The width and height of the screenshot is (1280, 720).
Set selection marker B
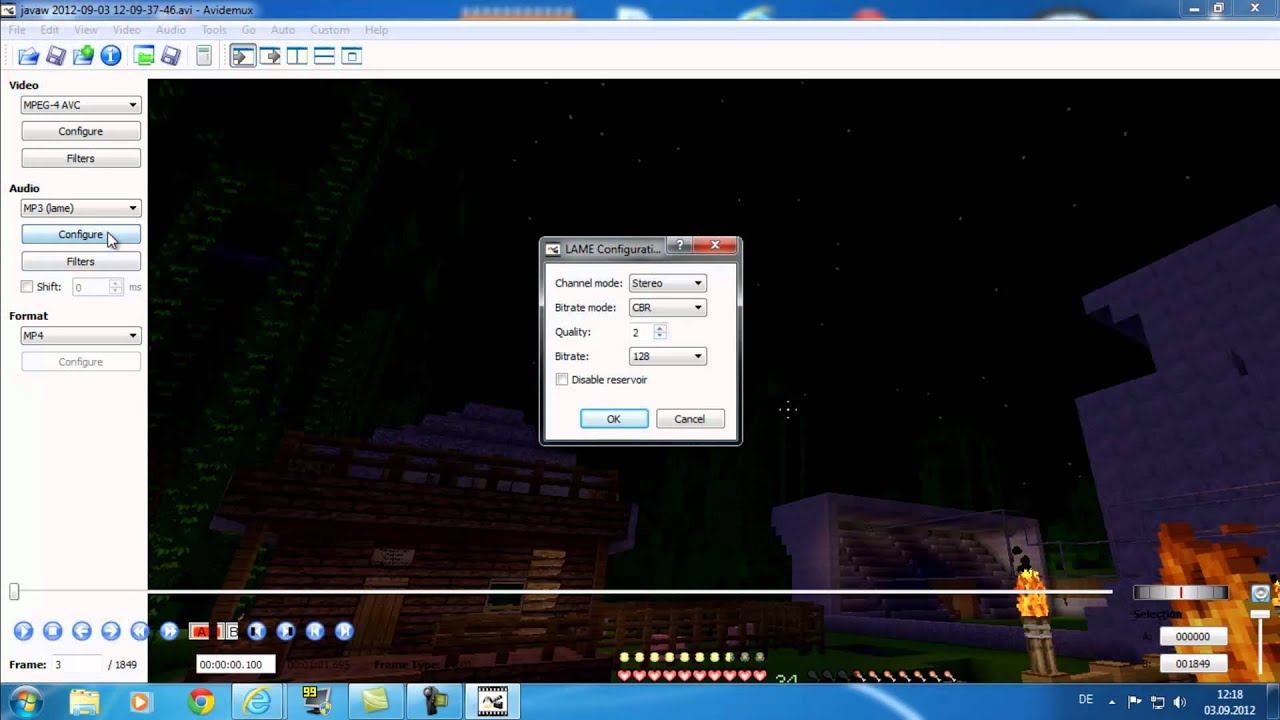[x=228, y=631]
